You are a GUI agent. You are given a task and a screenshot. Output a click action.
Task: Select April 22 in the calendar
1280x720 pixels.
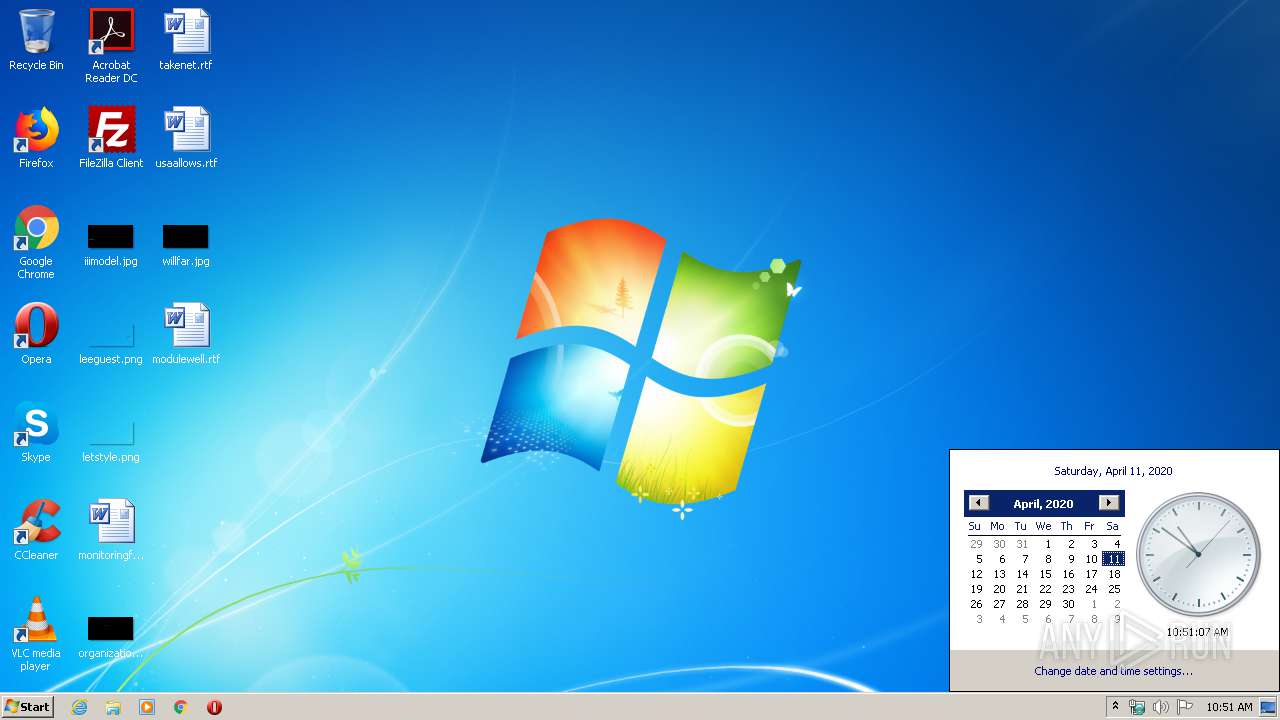(x=1045, y=589)
